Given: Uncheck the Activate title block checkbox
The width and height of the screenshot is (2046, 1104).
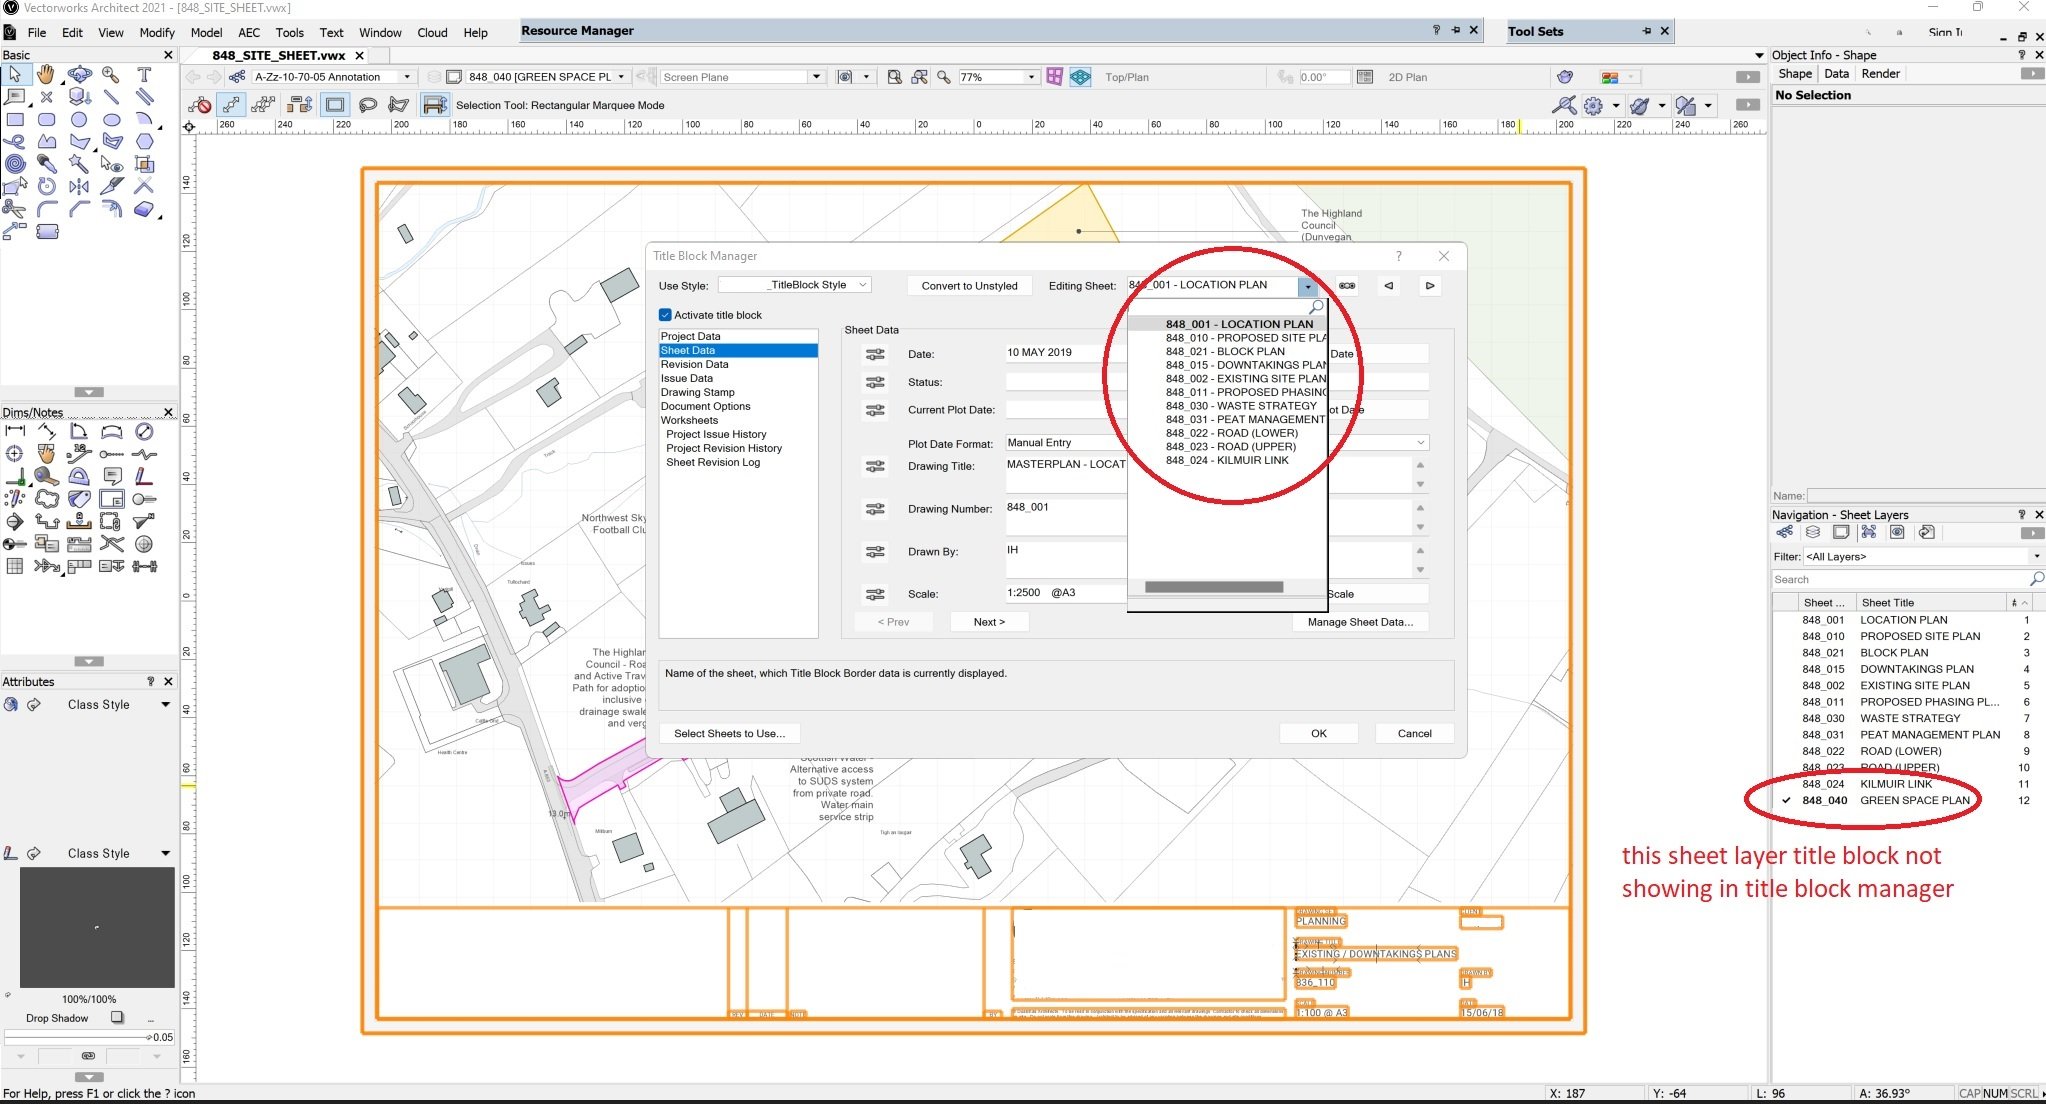Looking at the screenshot, I should (667, 314).
